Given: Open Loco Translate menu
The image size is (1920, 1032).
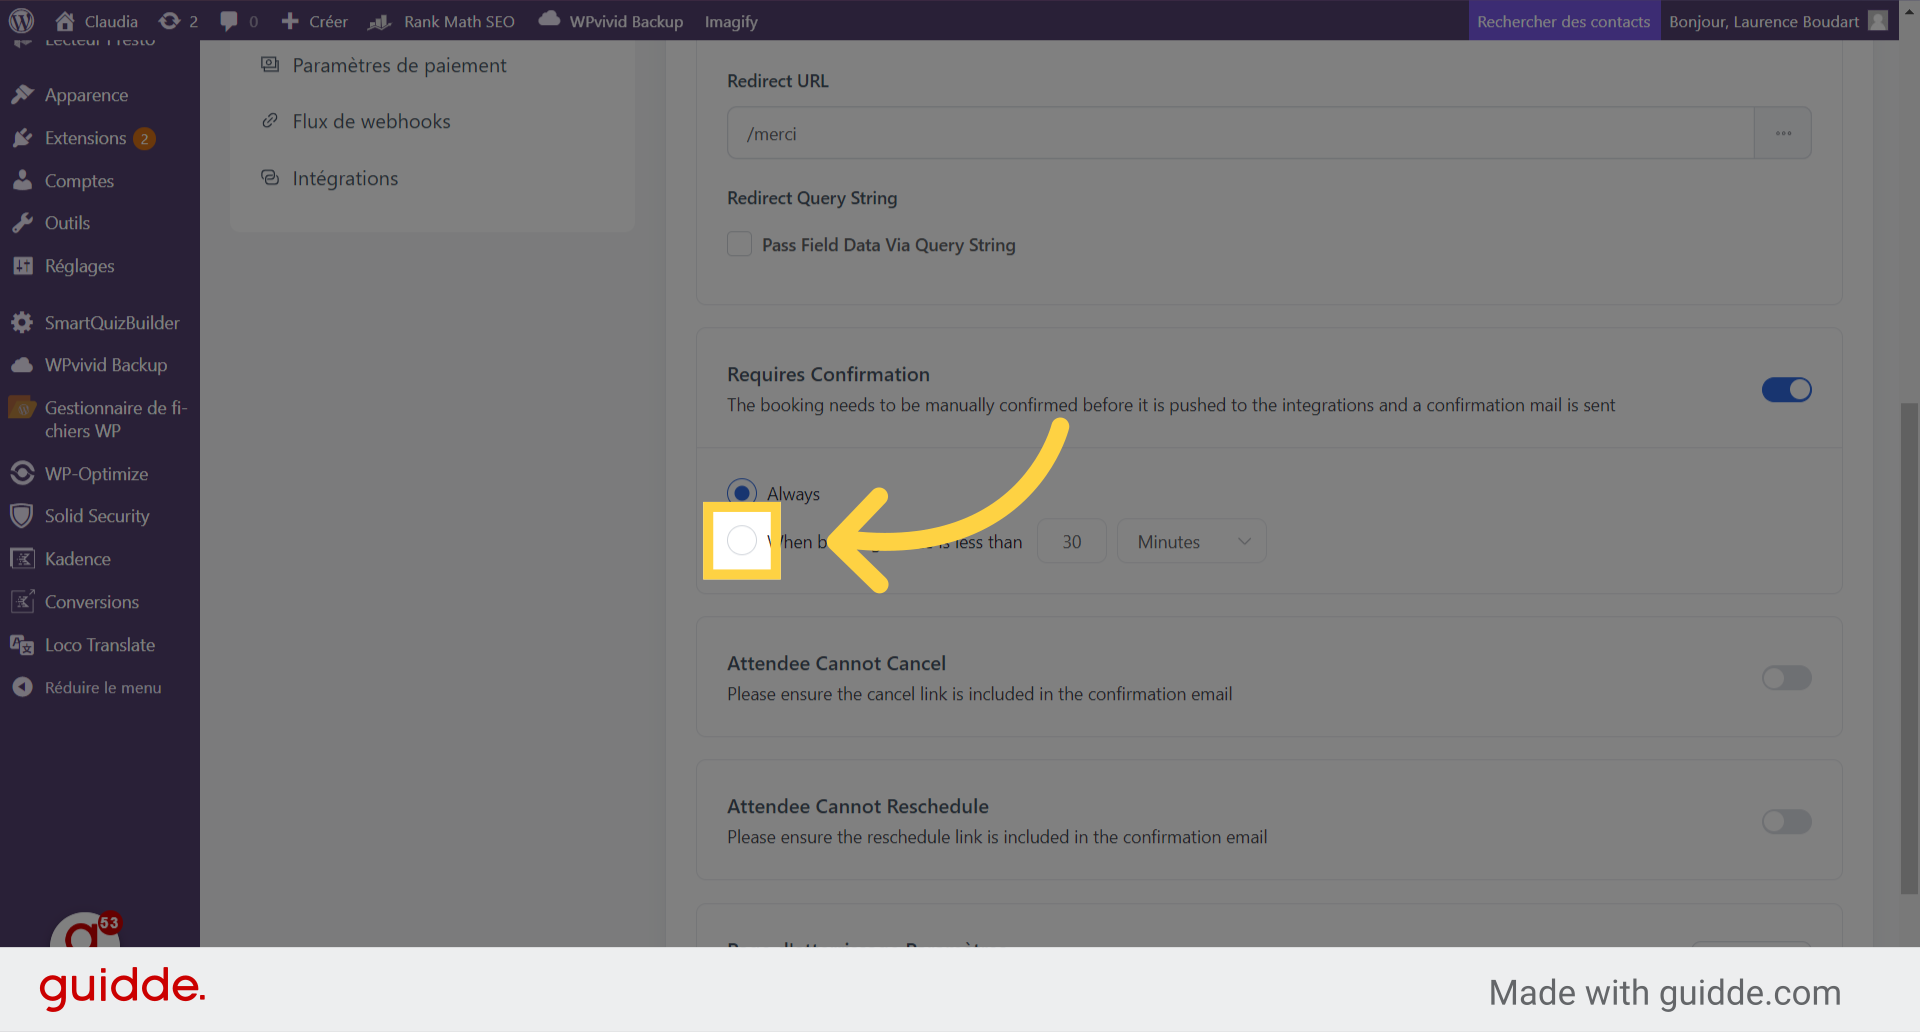Looking at the screenshot, I should point(100,645).
